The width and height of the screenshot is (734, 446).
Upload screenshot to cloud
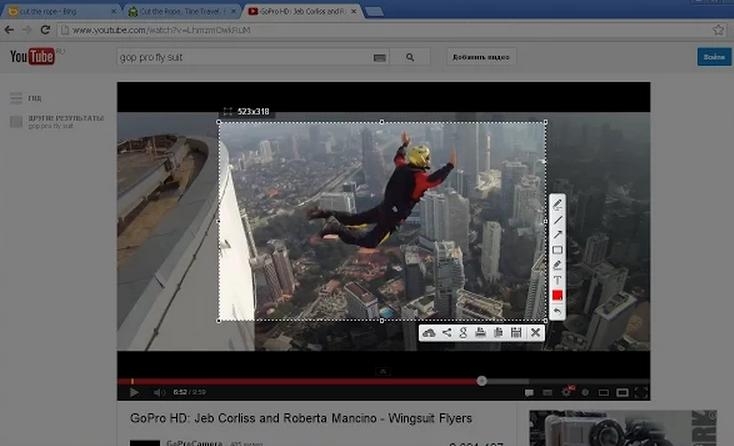click(429, 333)
